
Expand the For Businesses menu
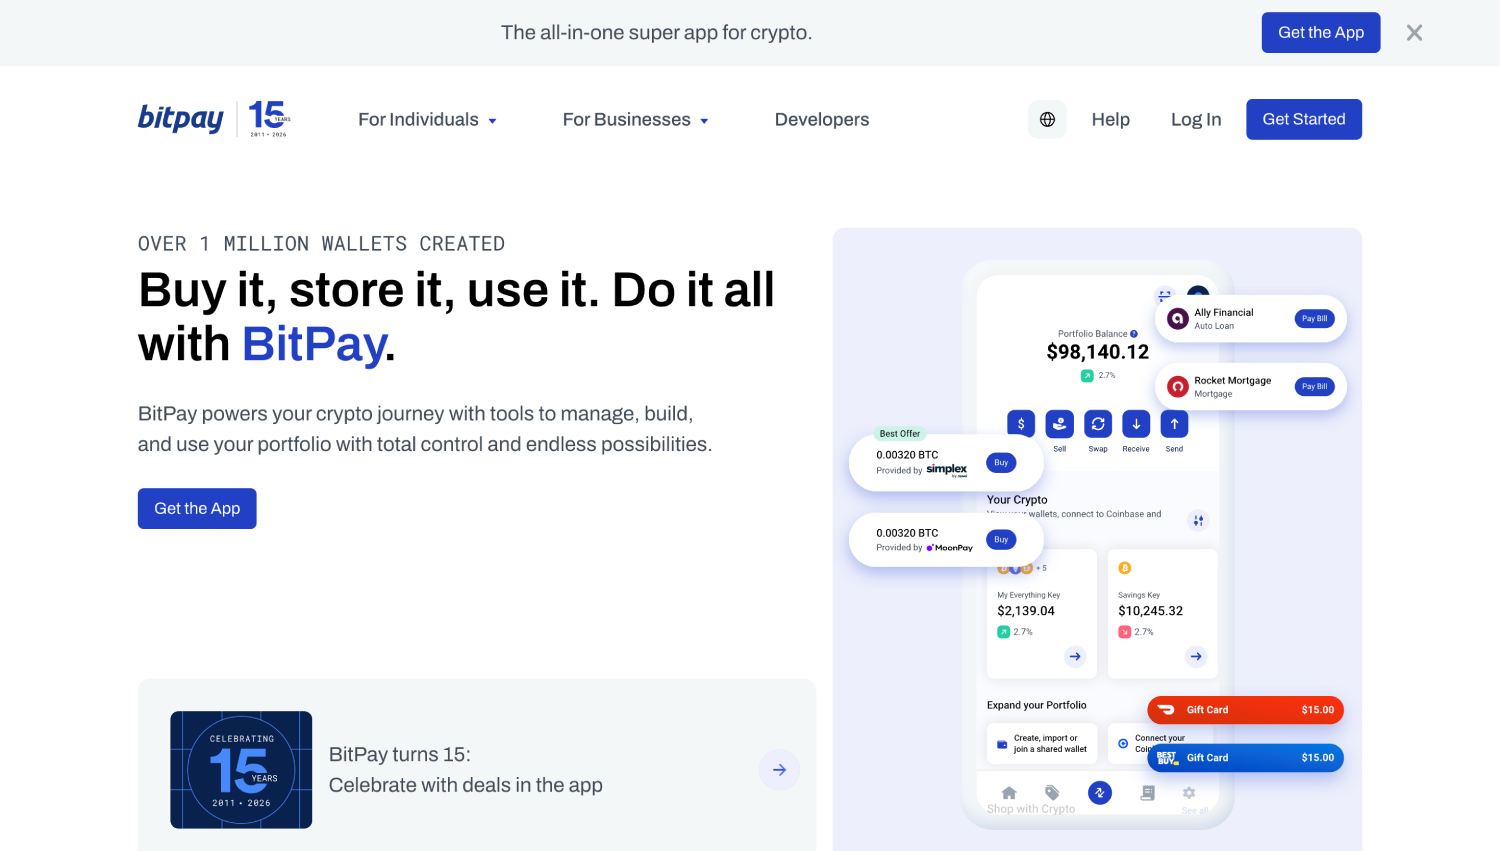click(x=635, y=120)
